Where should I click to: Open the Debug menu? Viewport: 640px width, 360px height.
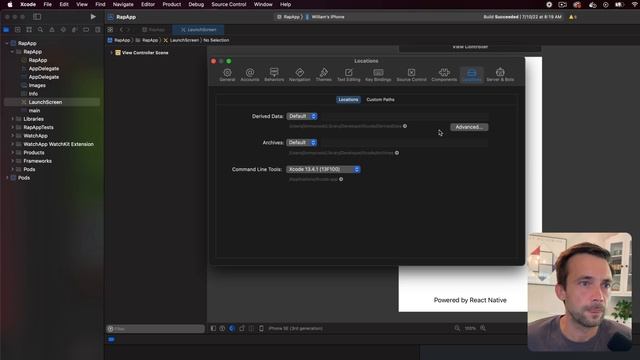click(196, 4)
